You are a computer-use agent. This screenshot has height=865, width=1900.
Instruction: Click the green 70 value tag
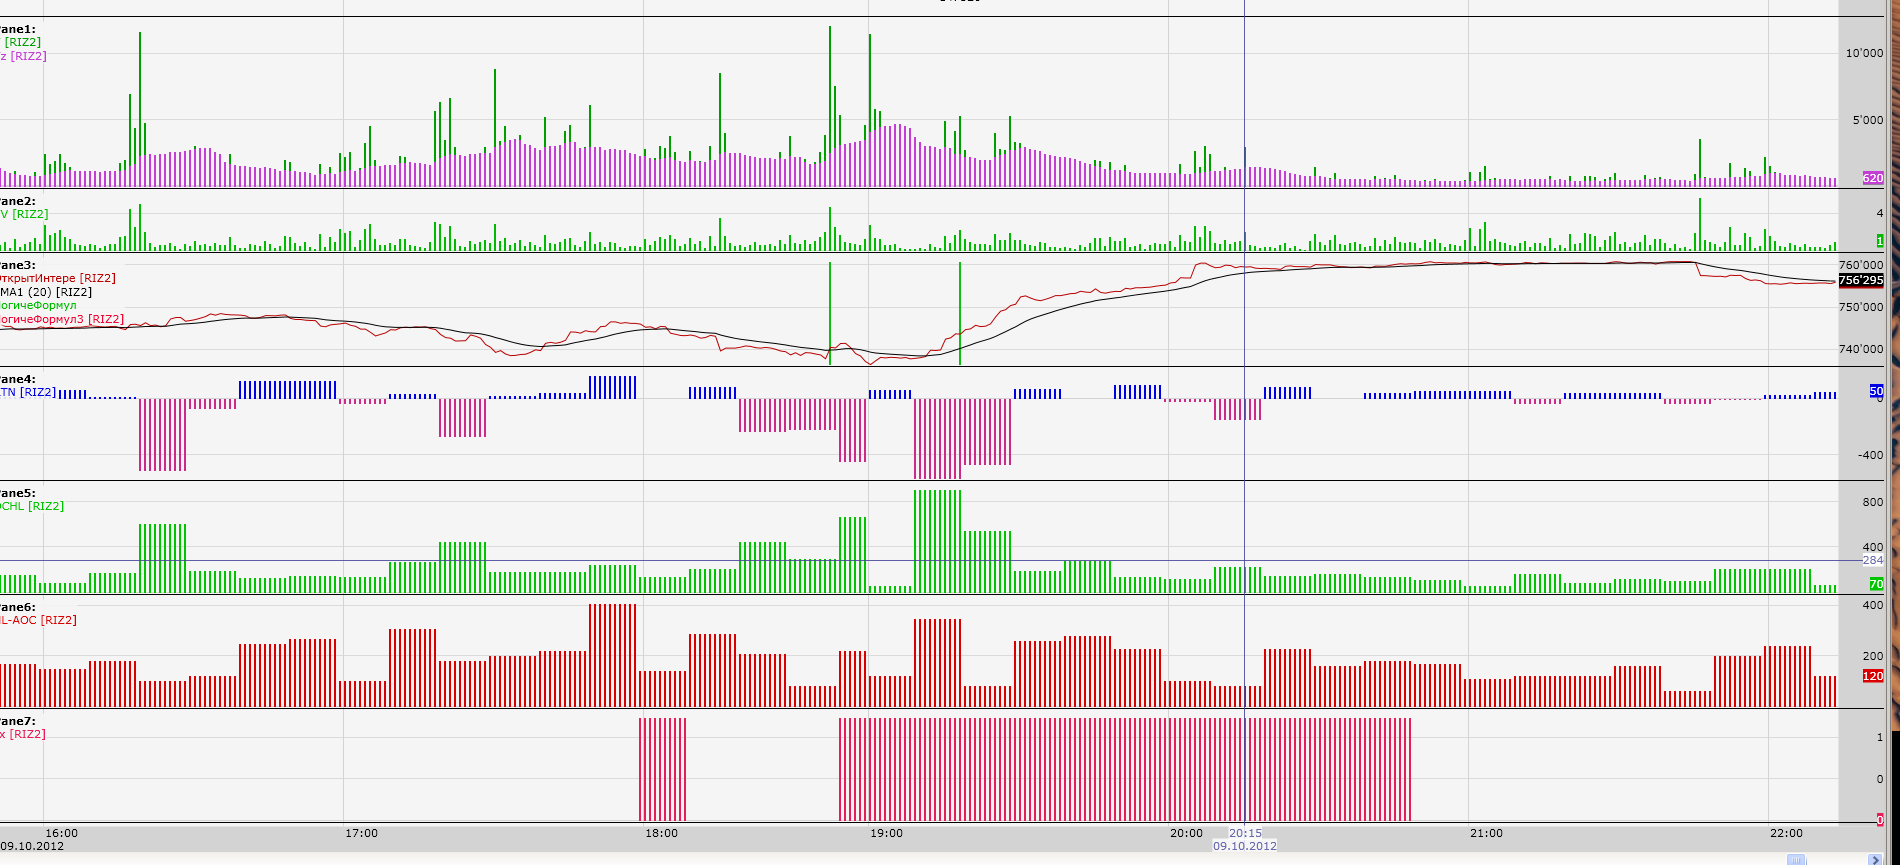[1877, 584]
